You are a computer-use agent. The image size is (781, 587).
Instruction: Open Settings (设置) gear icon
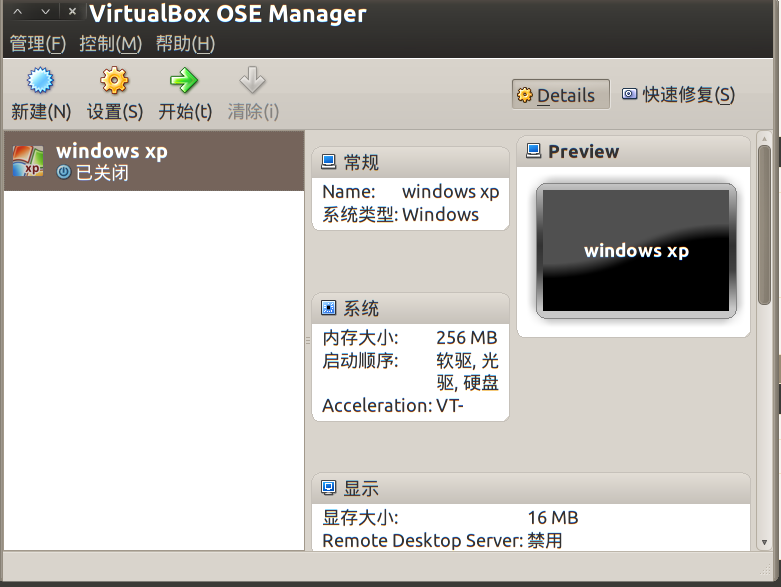tap(115, 80)
